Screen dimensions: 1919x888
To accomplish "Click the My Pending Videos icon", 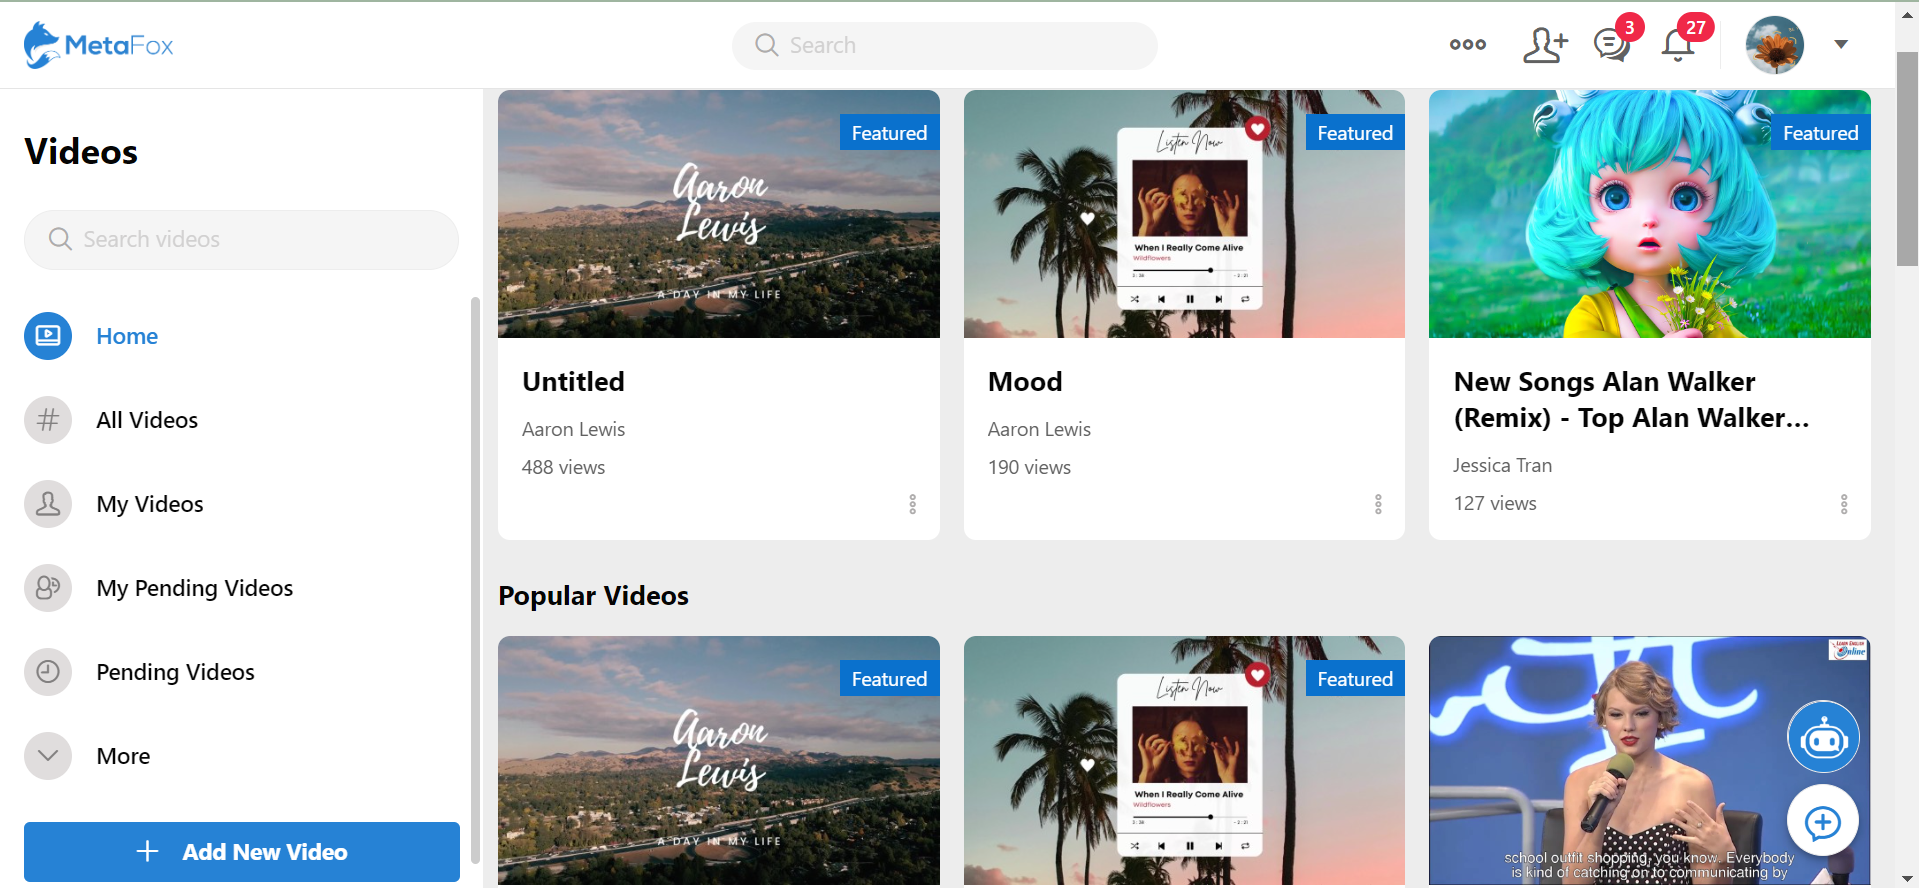I will click(x=48, y=588).
